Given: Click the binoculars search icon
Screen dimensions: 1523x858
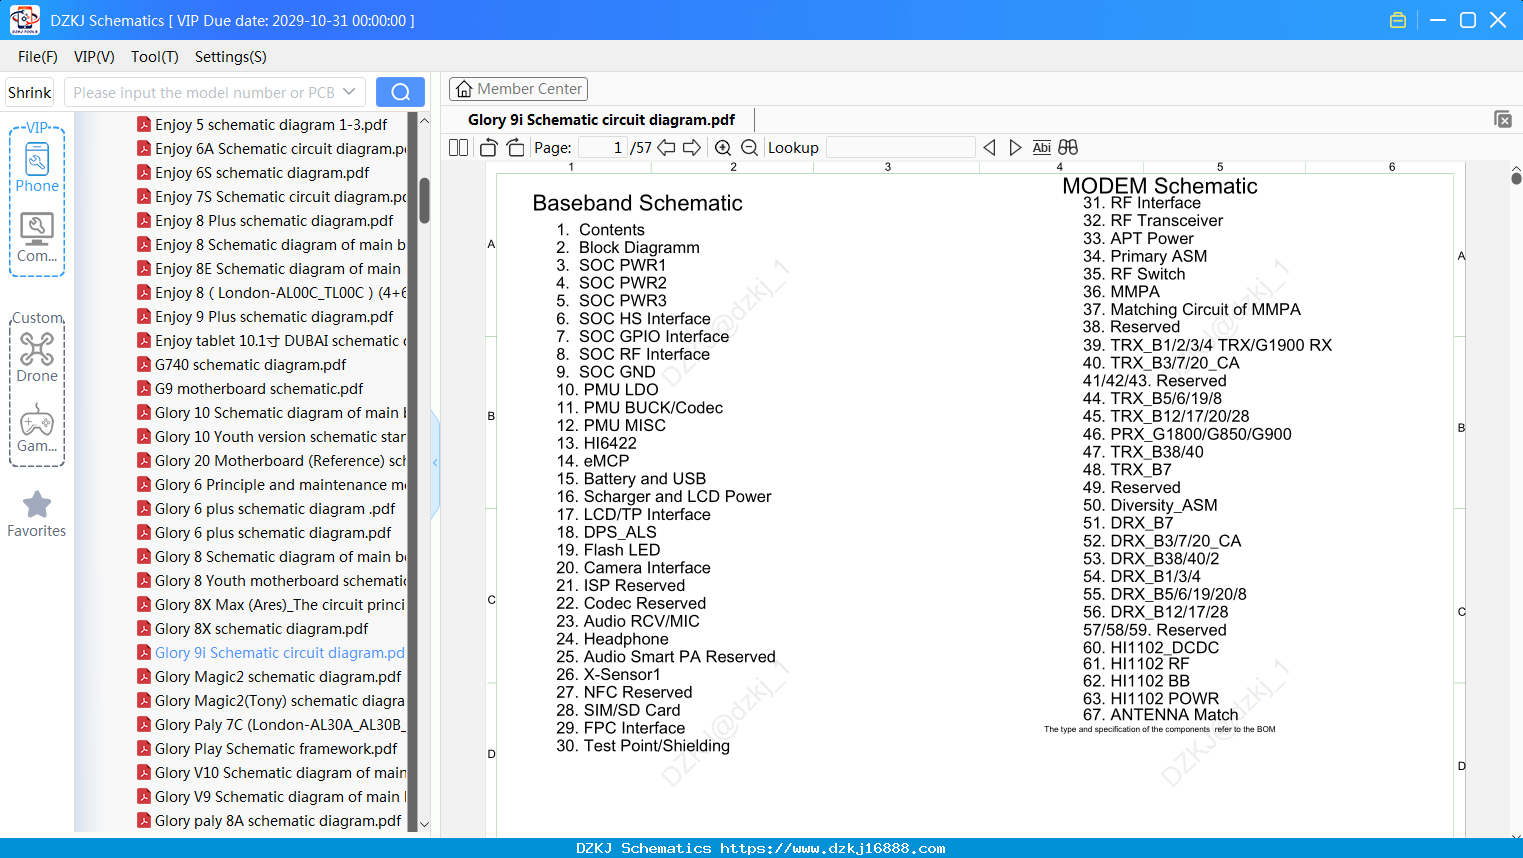Looking at the screenshot, I should coord(1068,148).
